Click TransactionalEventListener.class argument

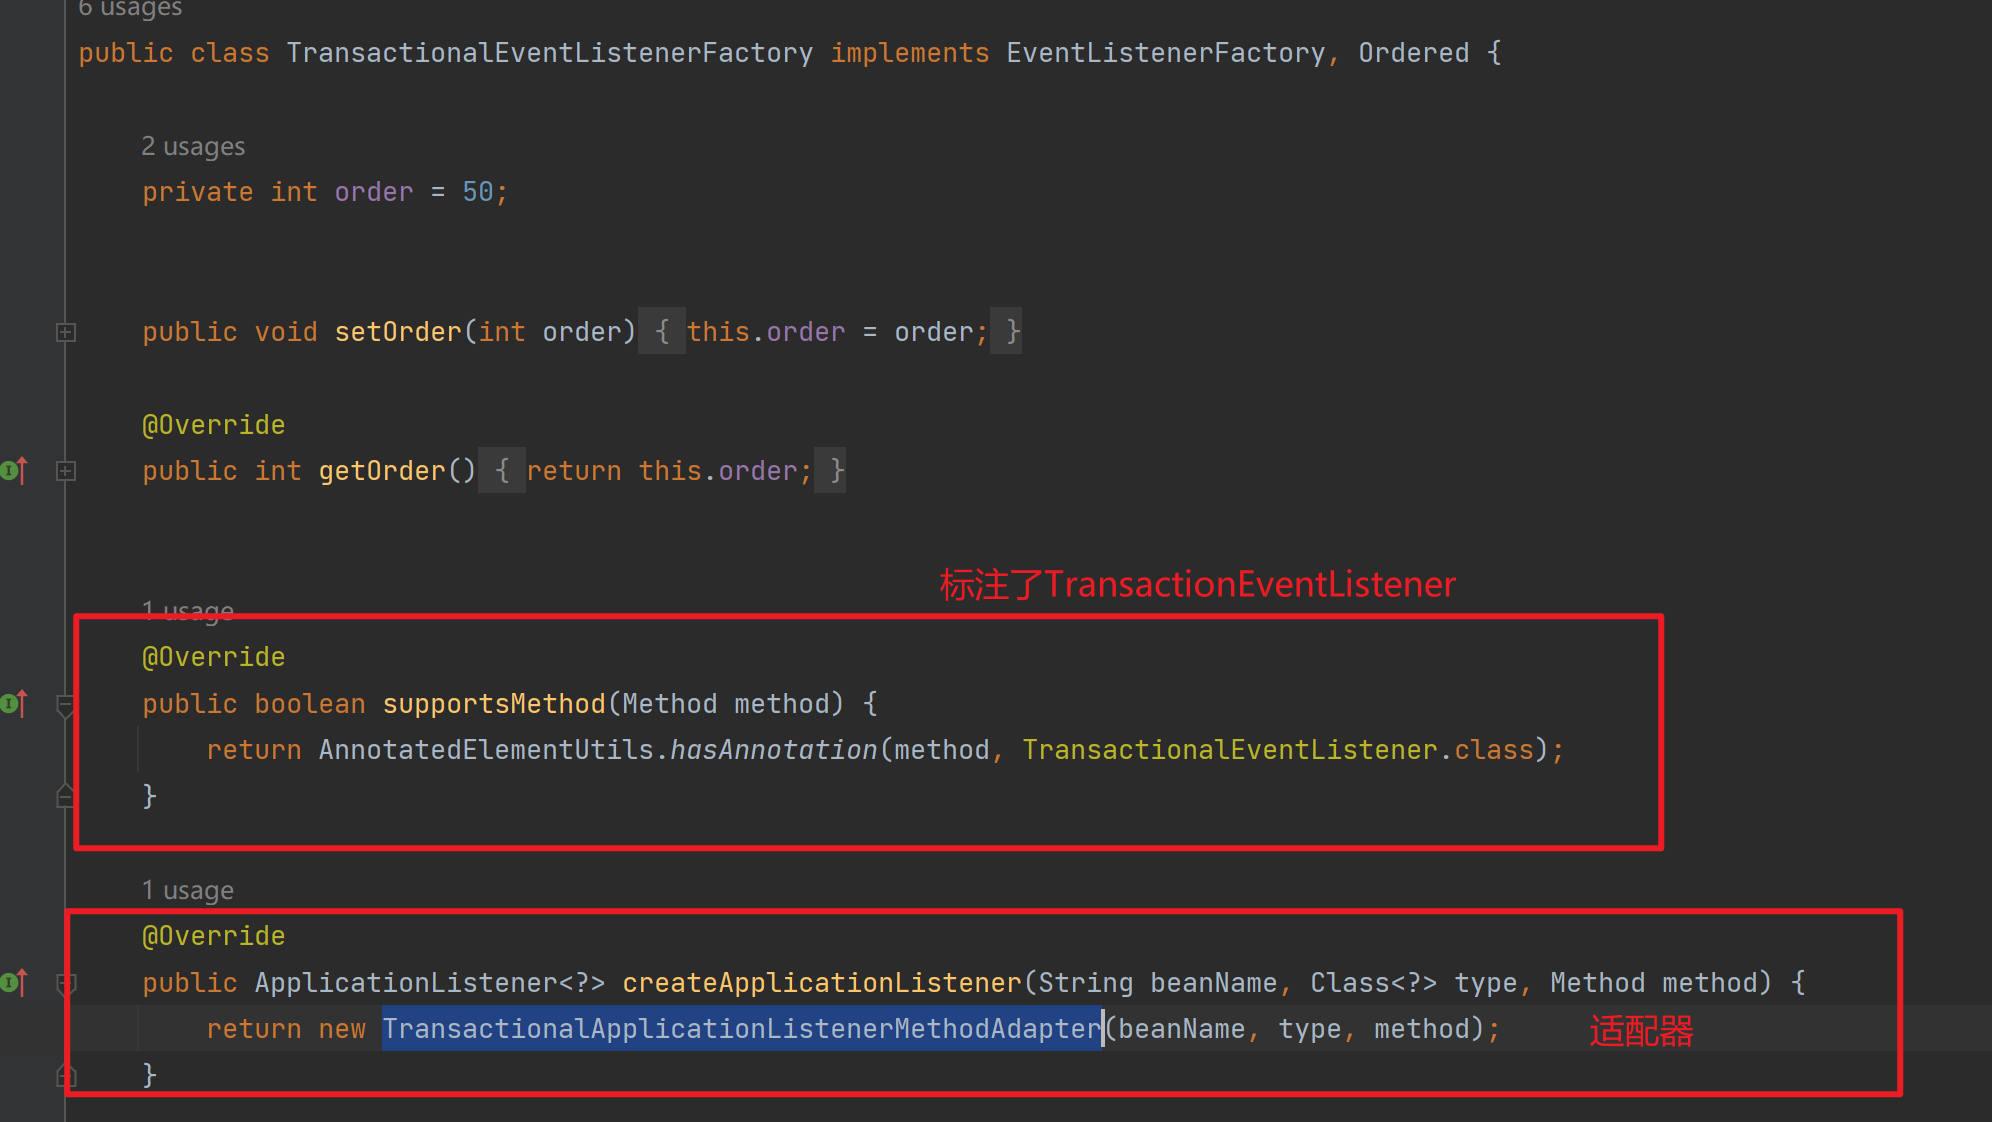pyautogui.click(x=1278, y=750)
